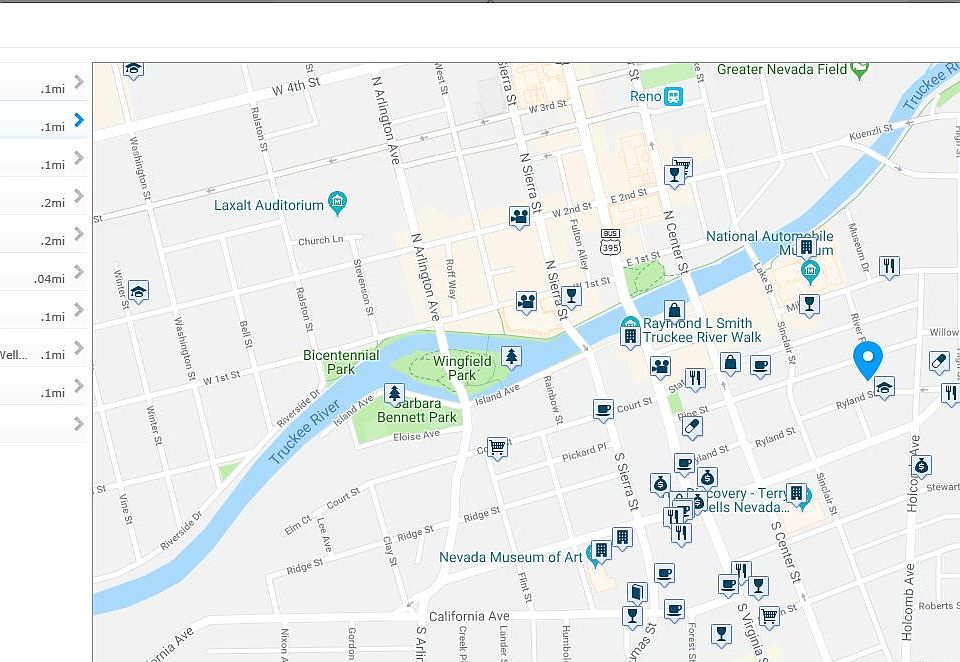Open the shopping cart marker near Court St

point(497,448)
